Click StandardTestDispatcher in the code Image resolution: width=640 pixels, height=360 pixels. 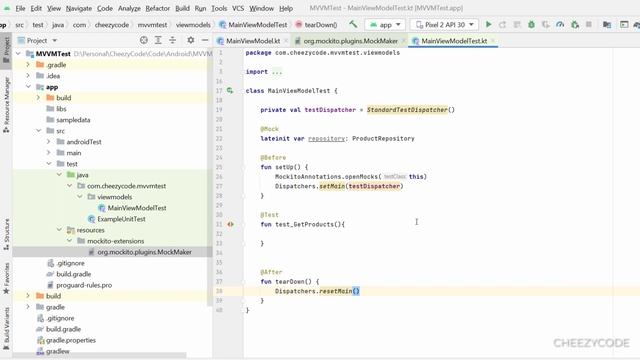(x=407, y=110)
